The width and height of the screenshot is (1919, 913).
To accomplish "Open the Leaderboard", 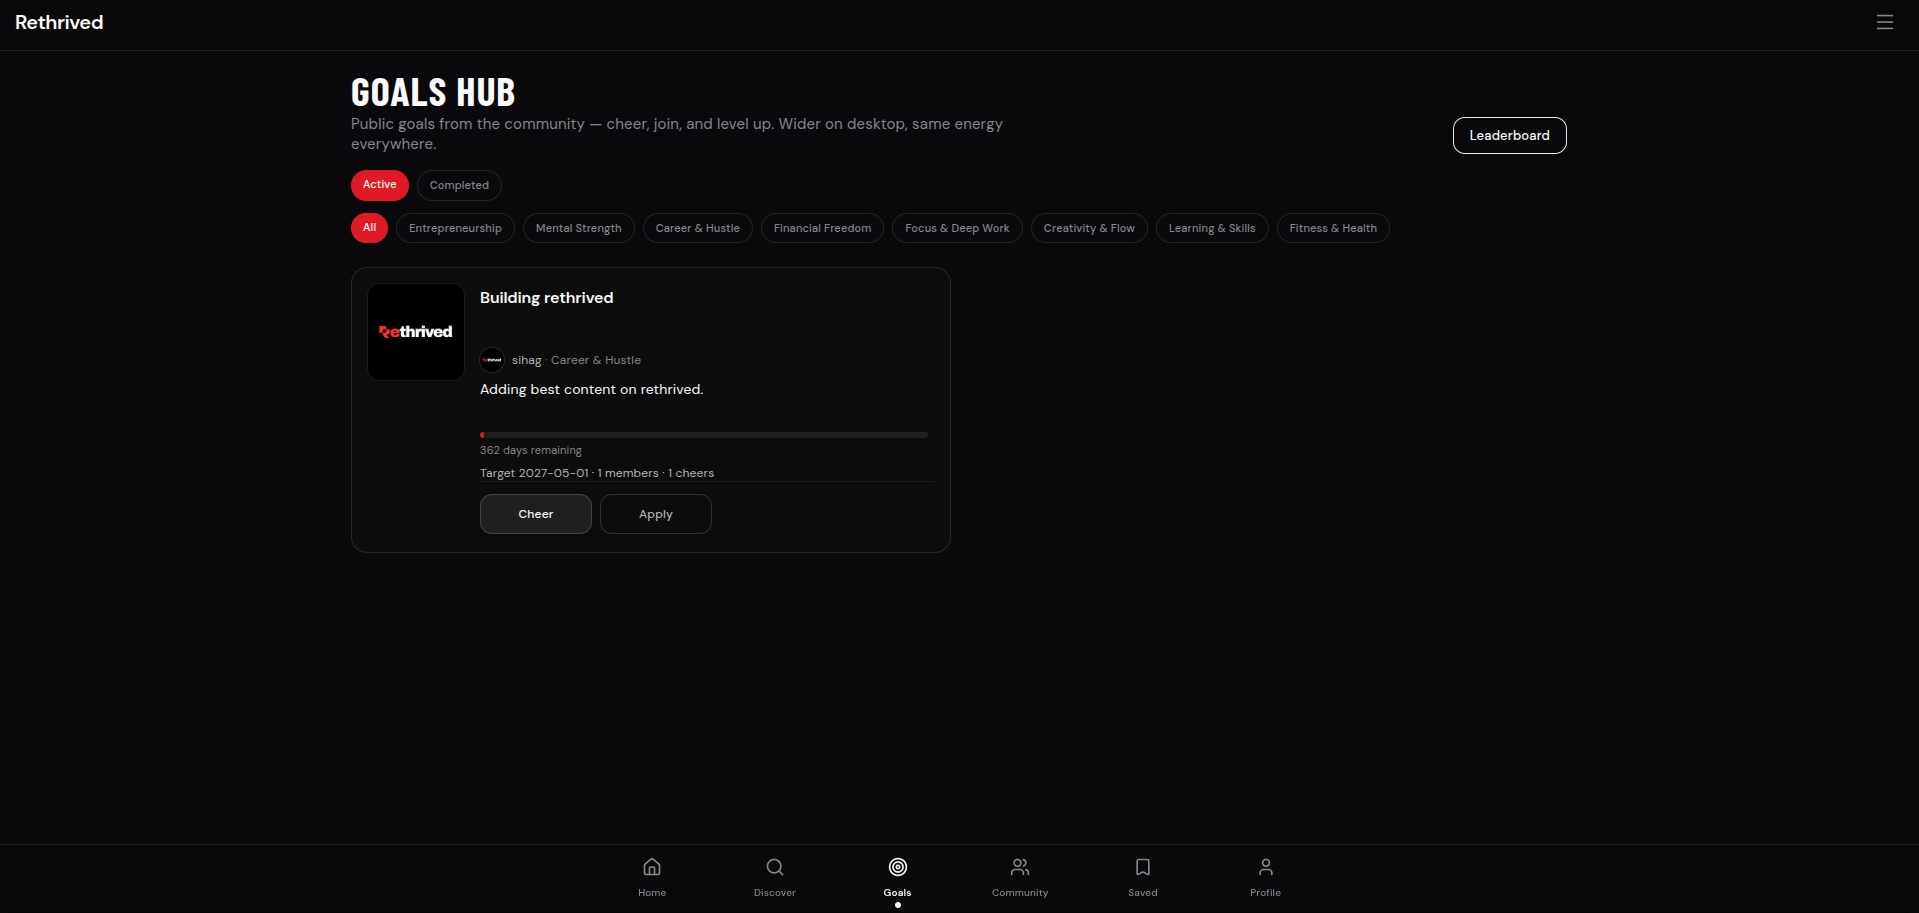I will pyautogui.click(x=1510, y=136).
